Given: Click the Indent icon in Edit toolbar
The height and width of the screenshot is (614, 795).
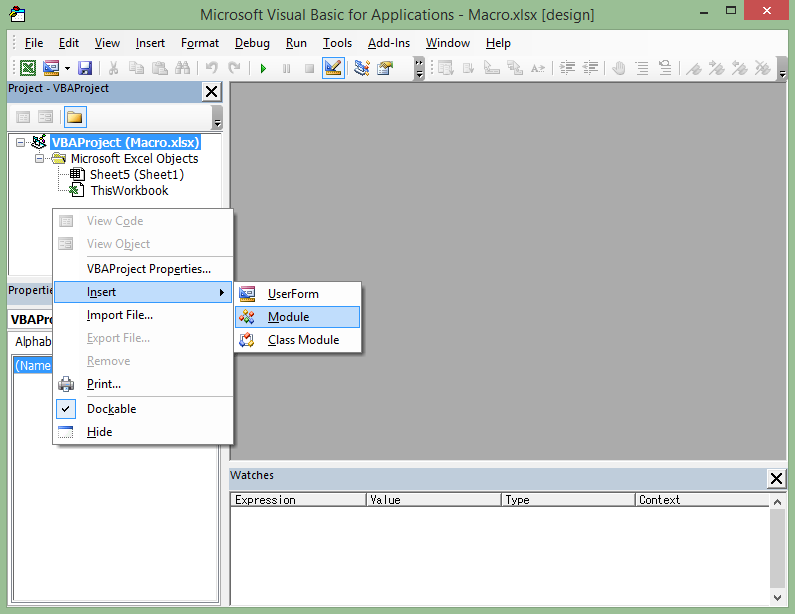Looking at the screenshot, I should coord(567,68).
